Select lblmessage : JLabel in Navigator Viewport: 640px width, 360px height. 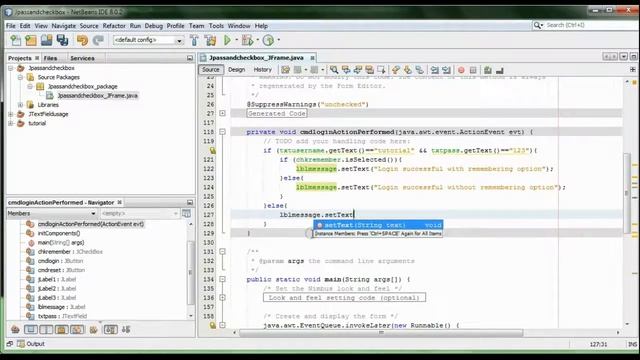pos(61,307)
